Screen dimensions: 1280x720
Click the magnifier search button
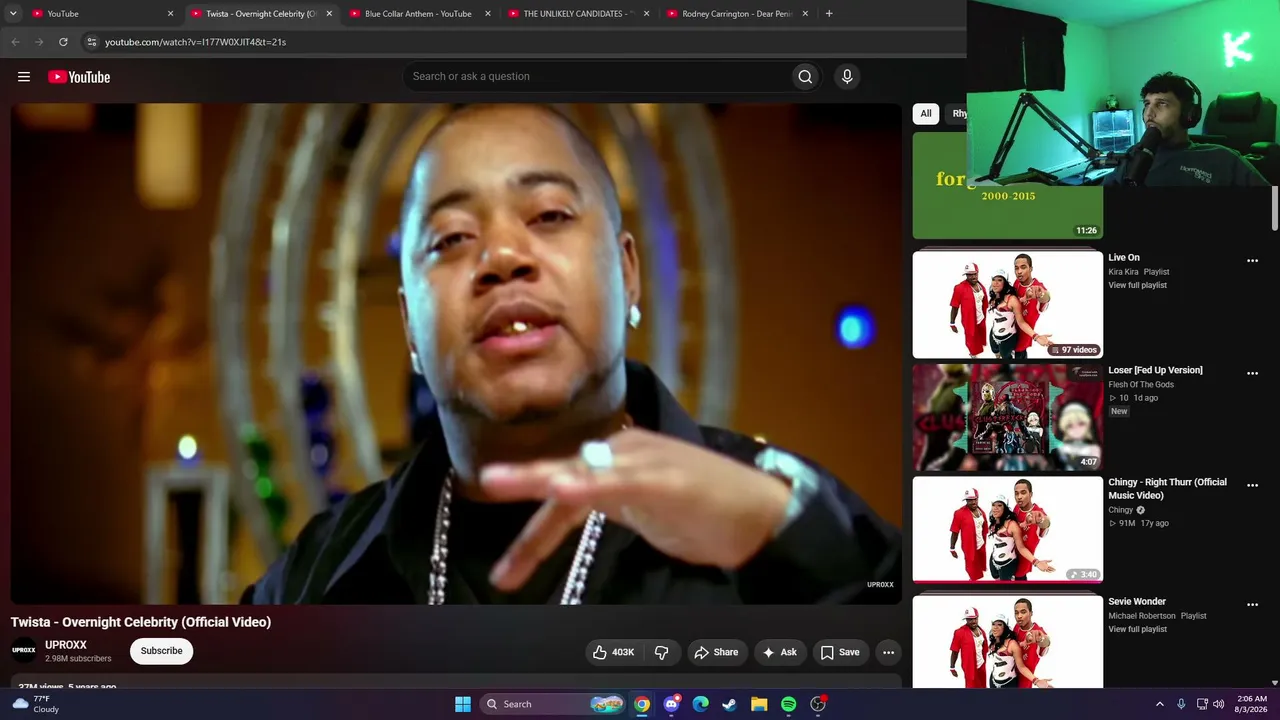click(x=805, y=77)
